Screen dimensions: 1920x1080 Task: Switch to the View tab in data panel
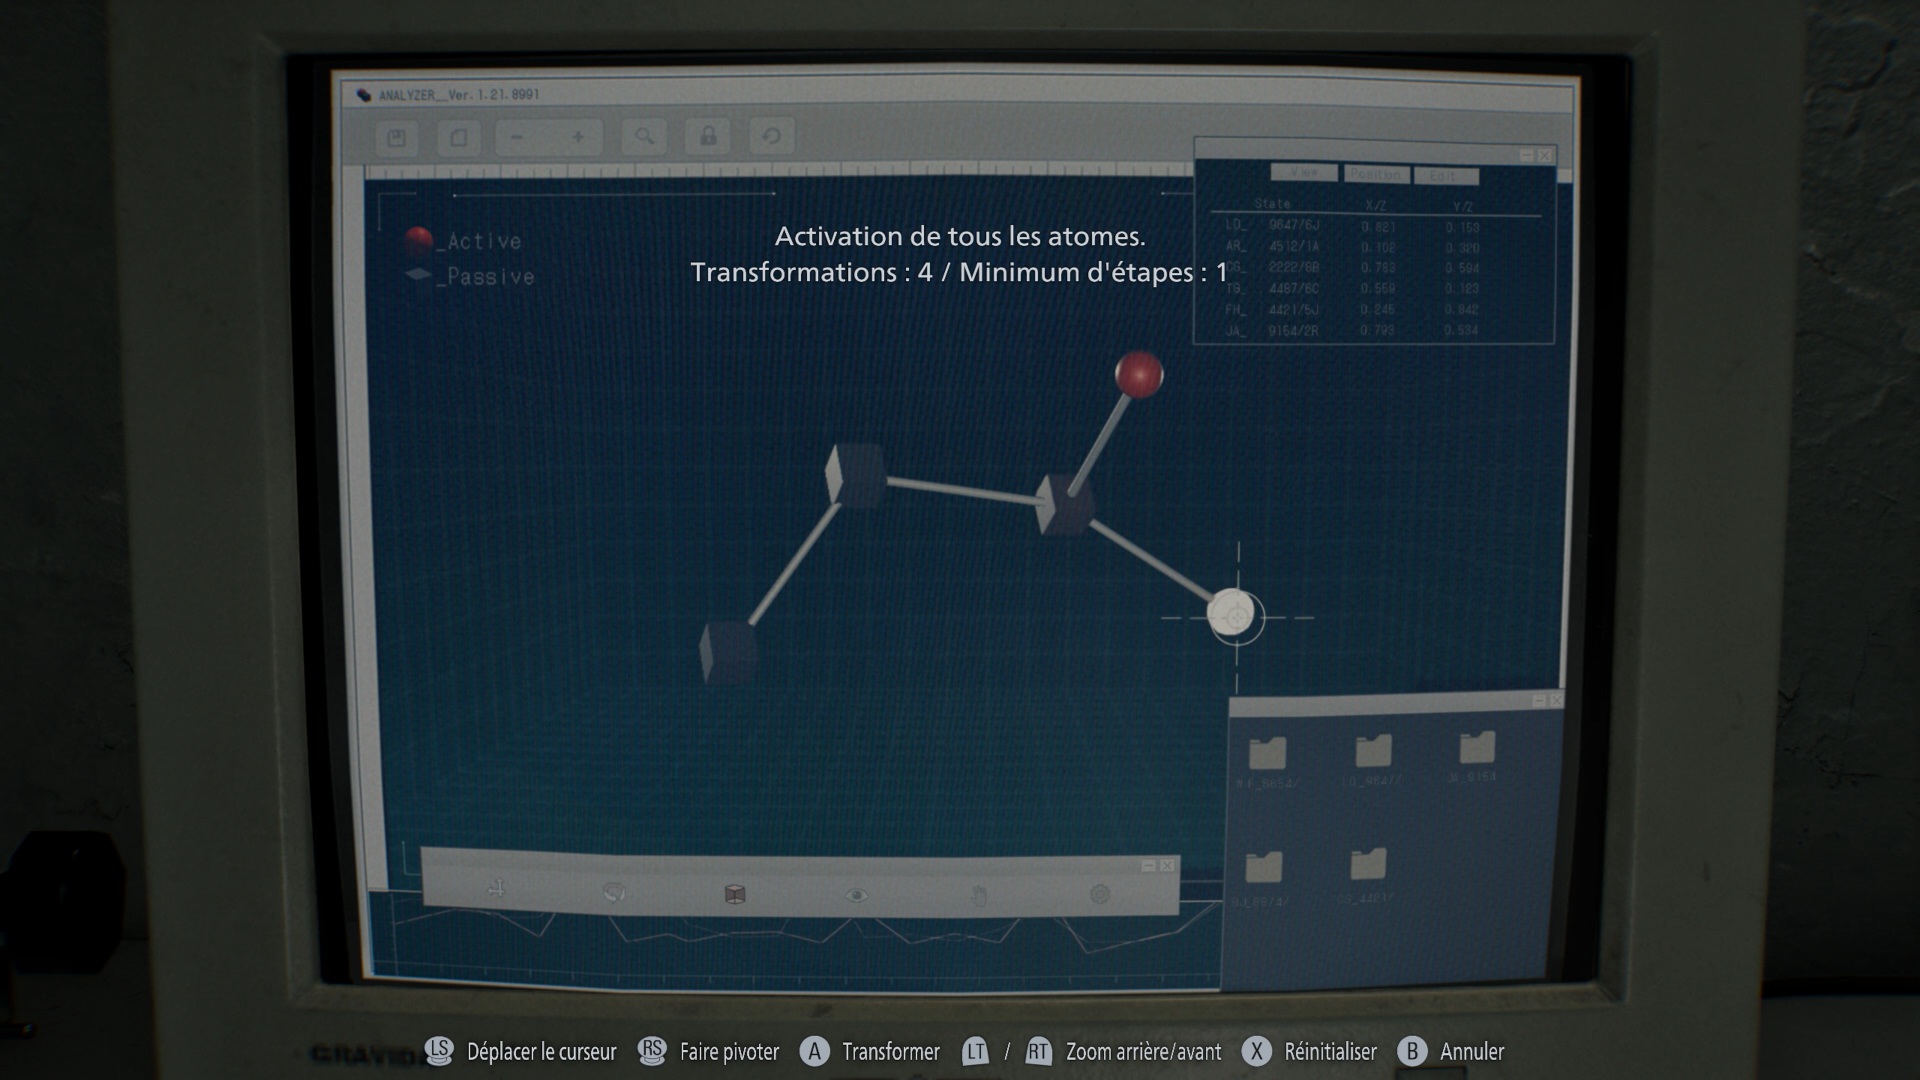click(1303, 173)
